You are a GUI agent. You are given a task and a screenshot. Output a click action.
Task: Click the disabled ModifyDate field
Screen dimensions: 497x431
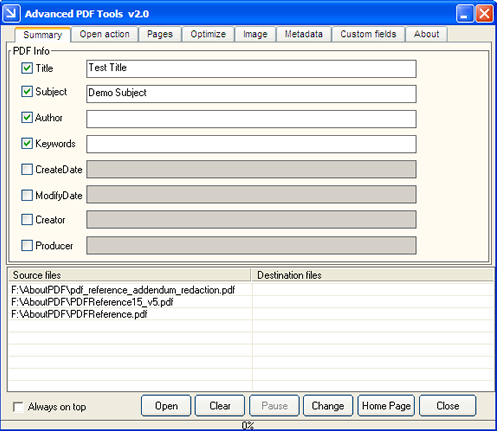coord(251,194)
